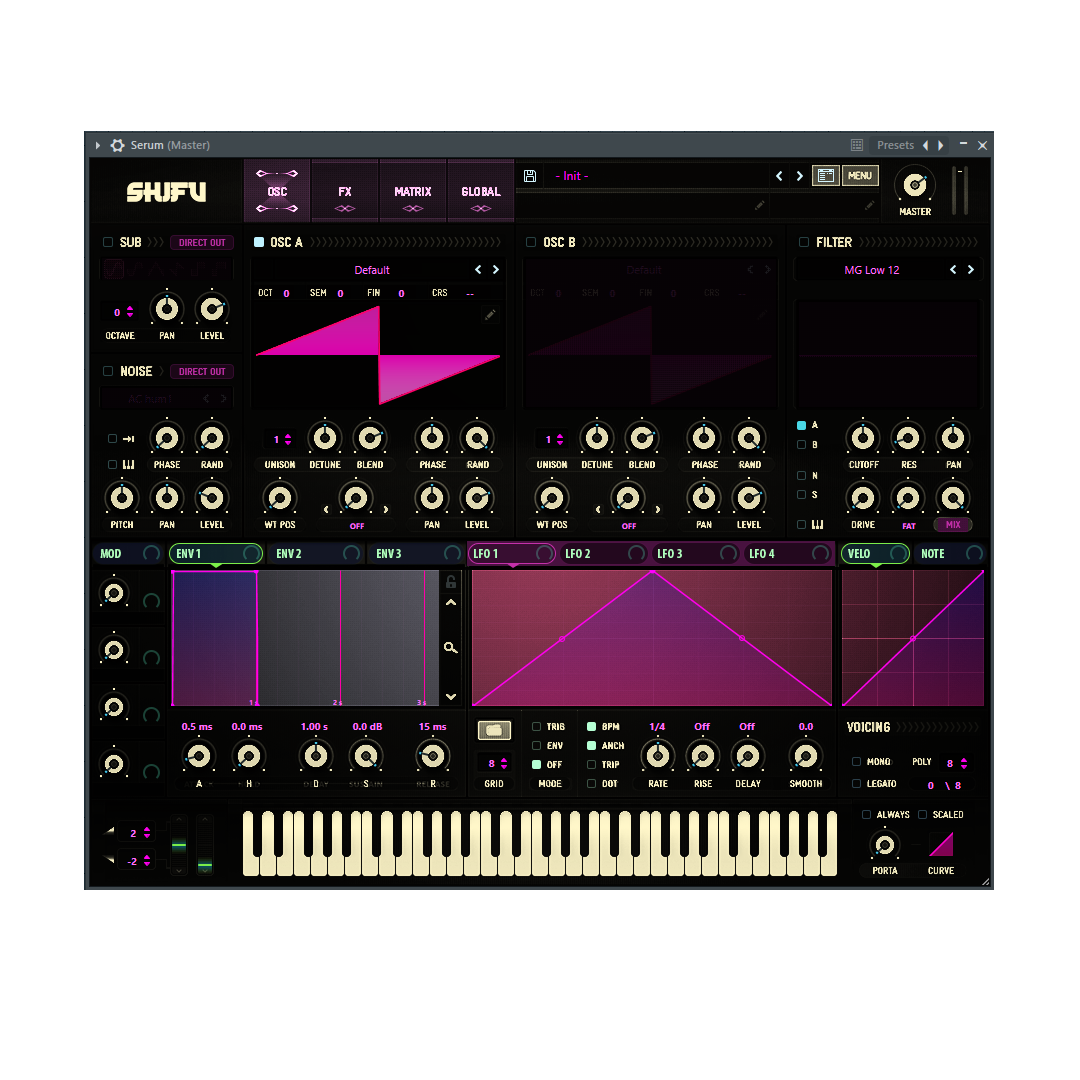The height and width of the screenshot is (1080, 1080).
Task: Open the preset browser icon beside MENU
Action: [x=826, y=175]
